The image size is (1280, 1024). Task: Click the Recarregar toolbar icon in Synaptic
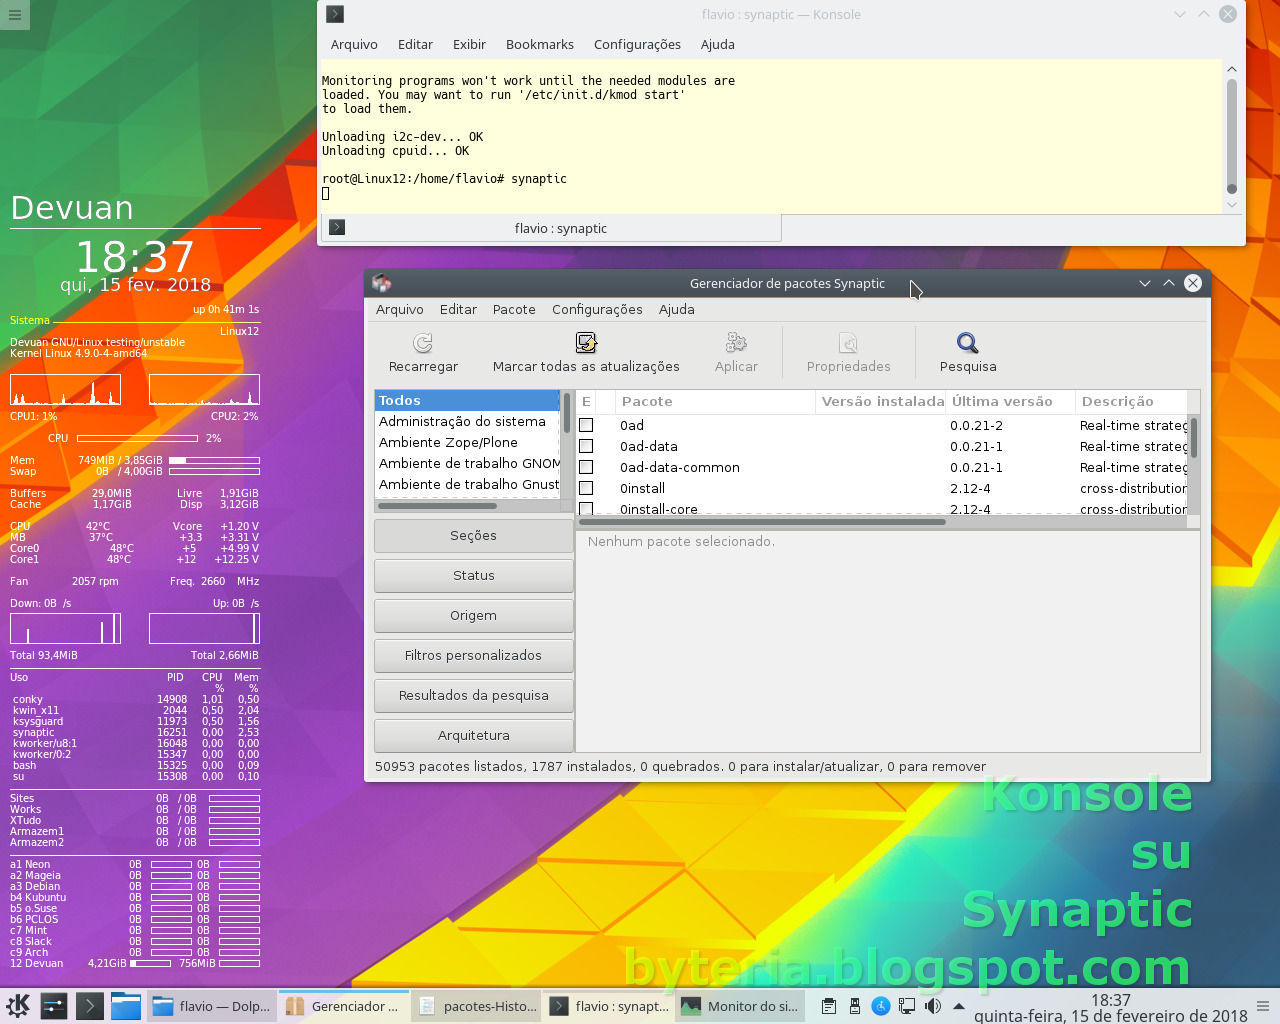[422, 343]
